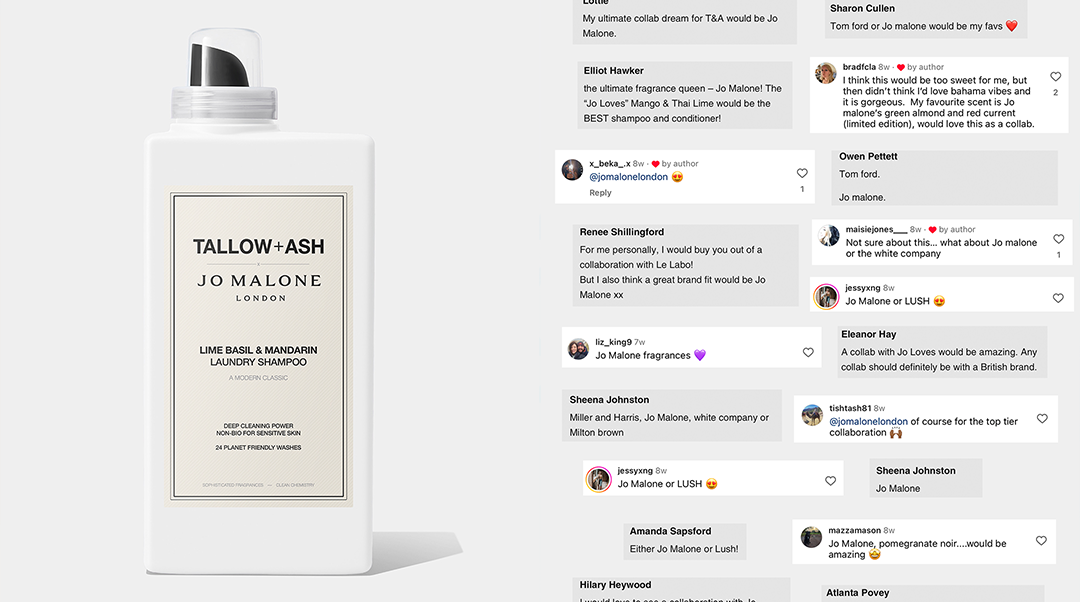Viewport: 1080px width, 602px height.
Task: Like lower jessyxng Jo Malone or LUSH comment
Action: tap(830, 481)
